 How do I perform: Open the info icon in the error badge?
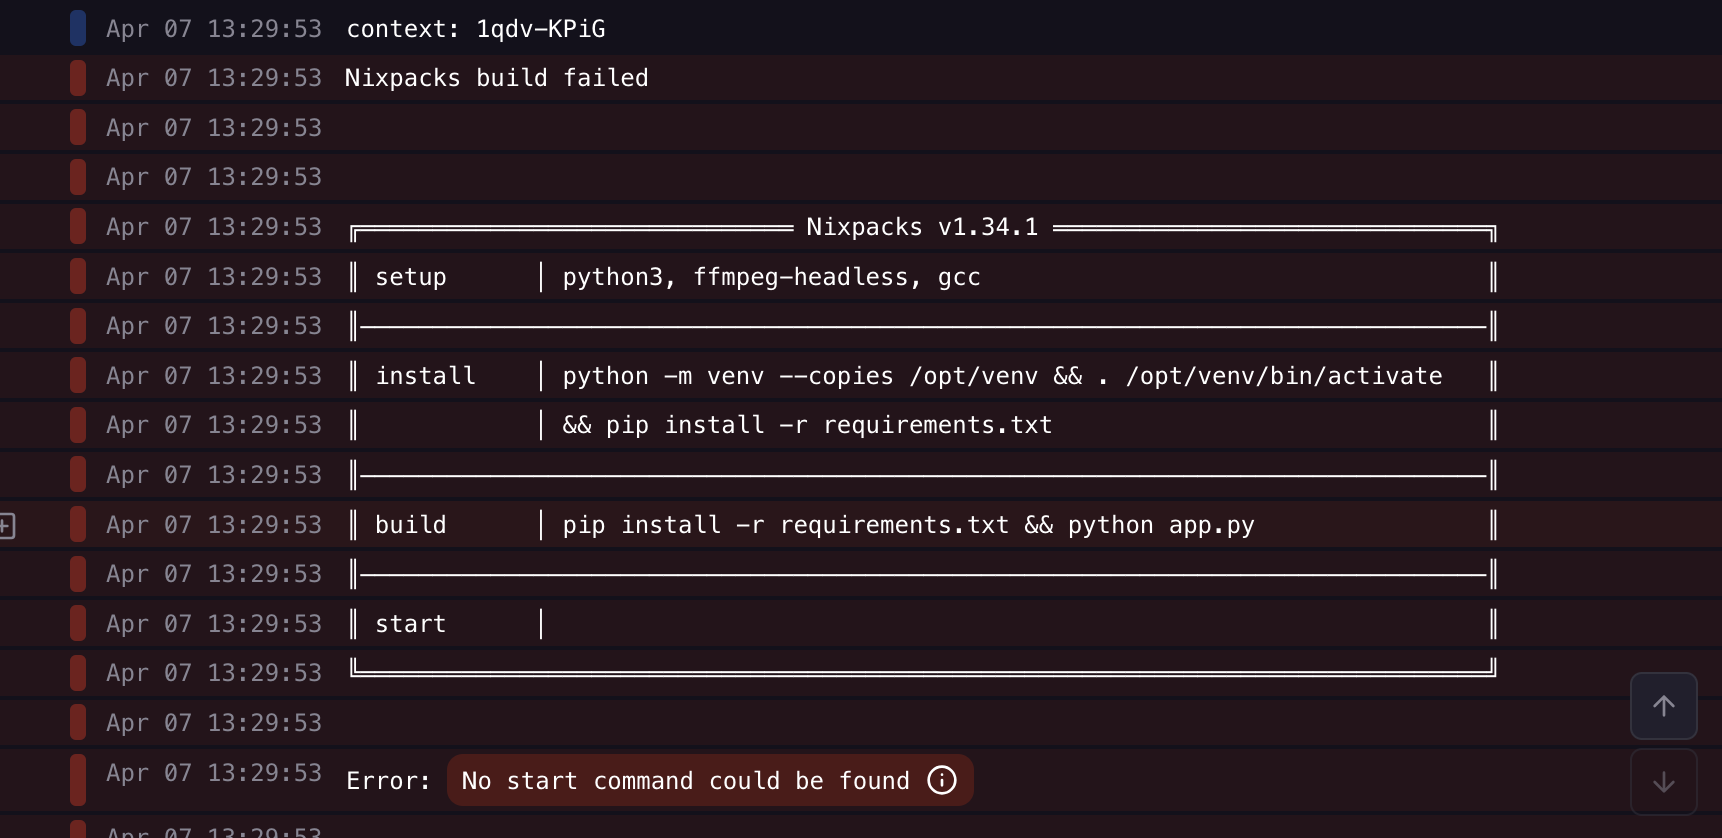tap(941, 780)
